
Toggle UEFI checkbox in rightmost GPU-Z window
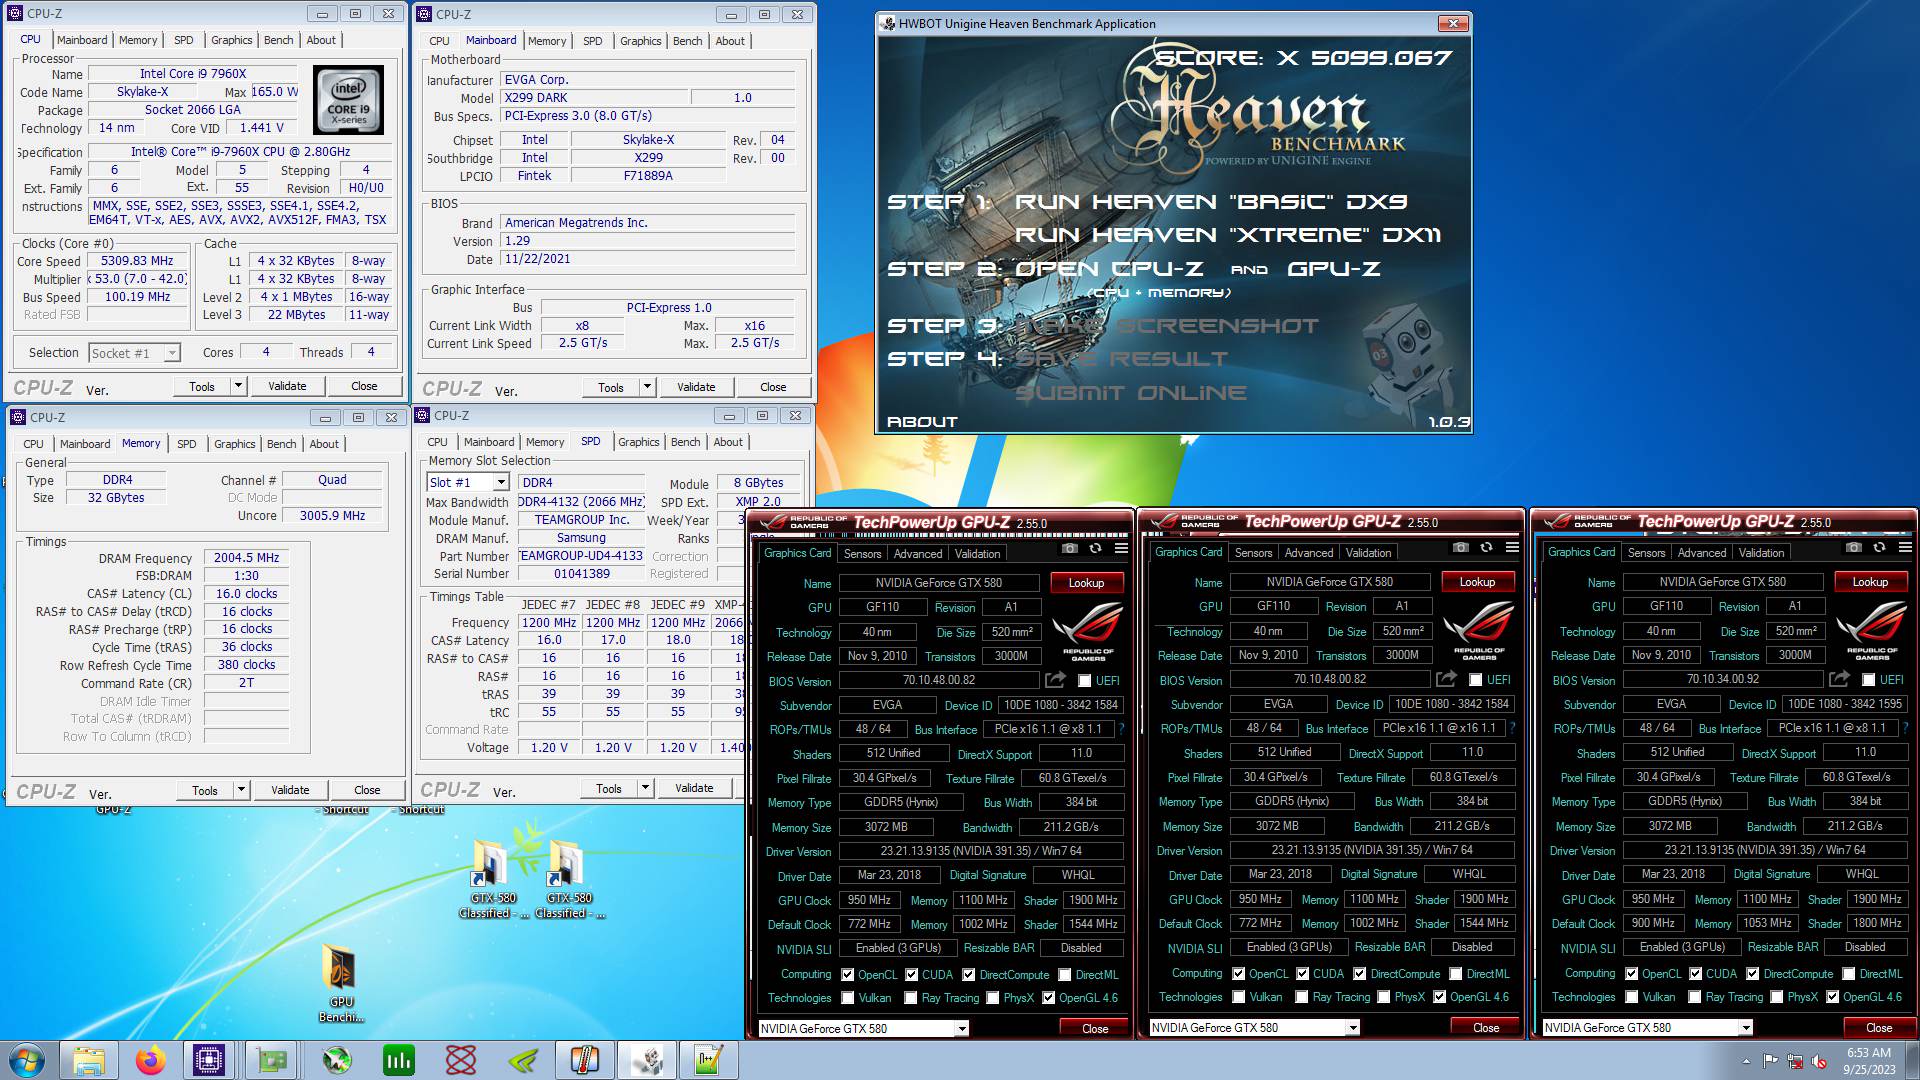[x=1869, y=680]
